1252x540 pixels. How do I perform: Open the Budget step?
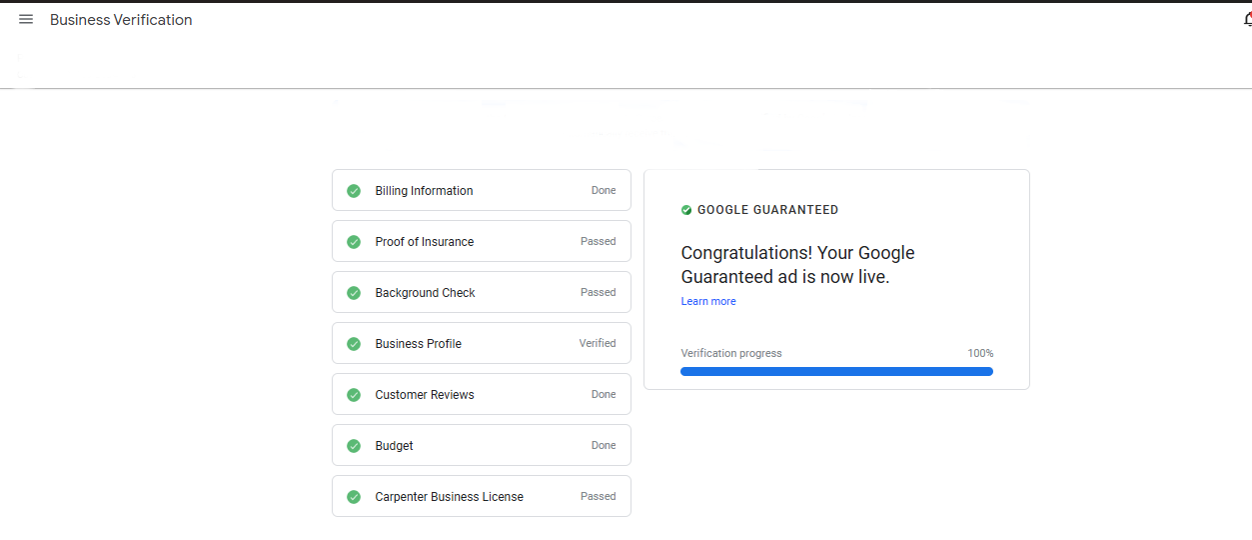(x=481, y=445)
